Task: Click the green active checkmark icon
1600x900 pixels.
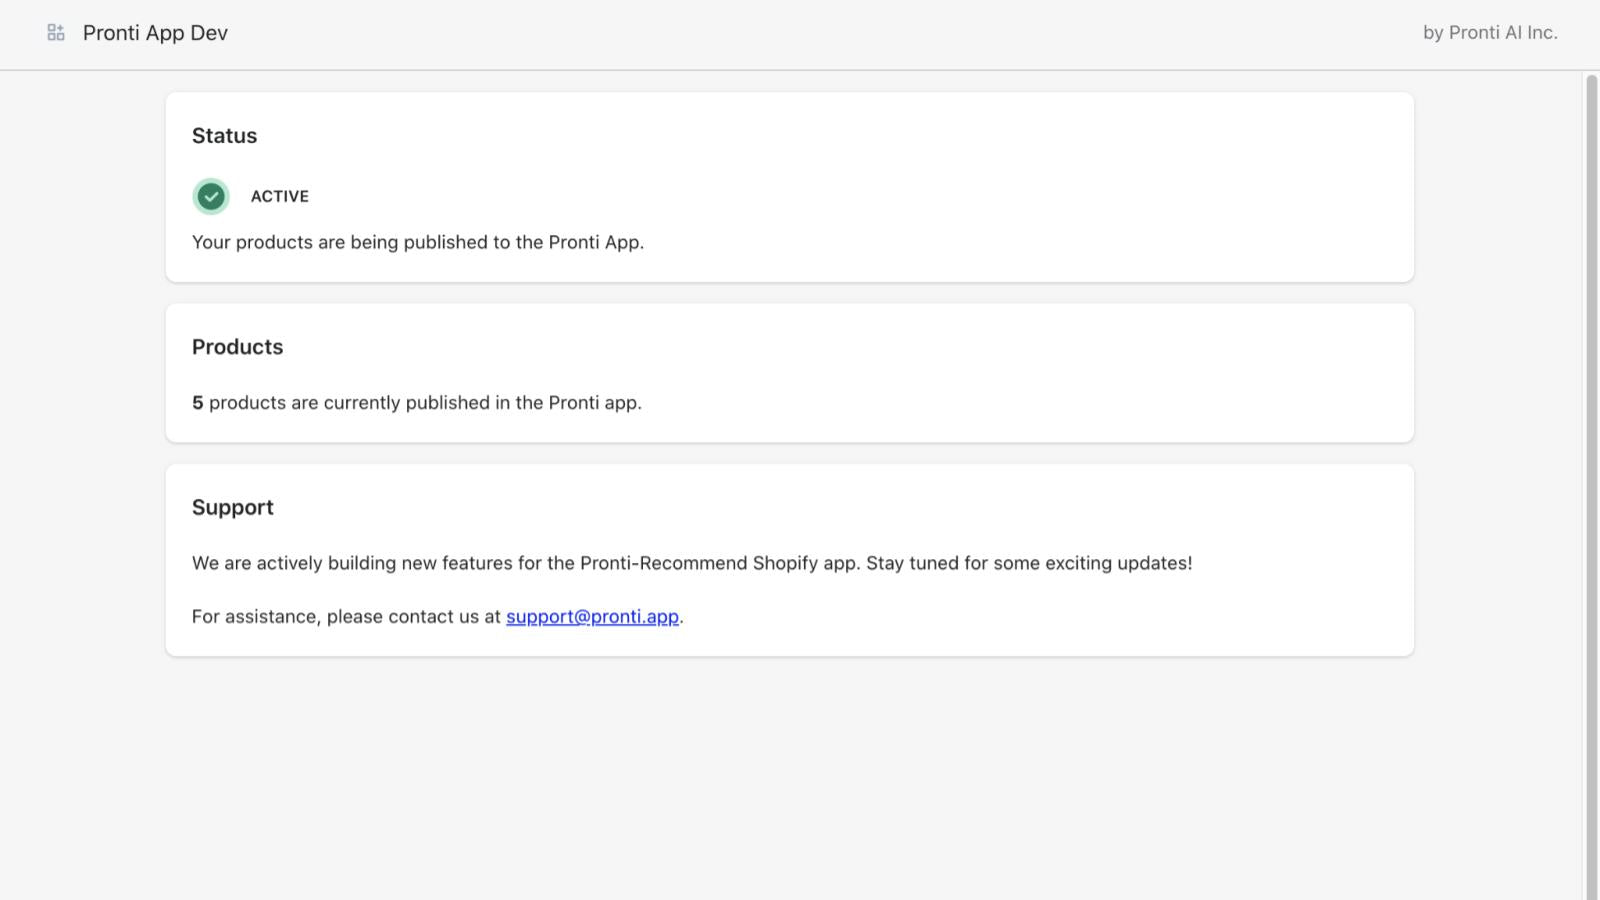Action: point(211,197)
